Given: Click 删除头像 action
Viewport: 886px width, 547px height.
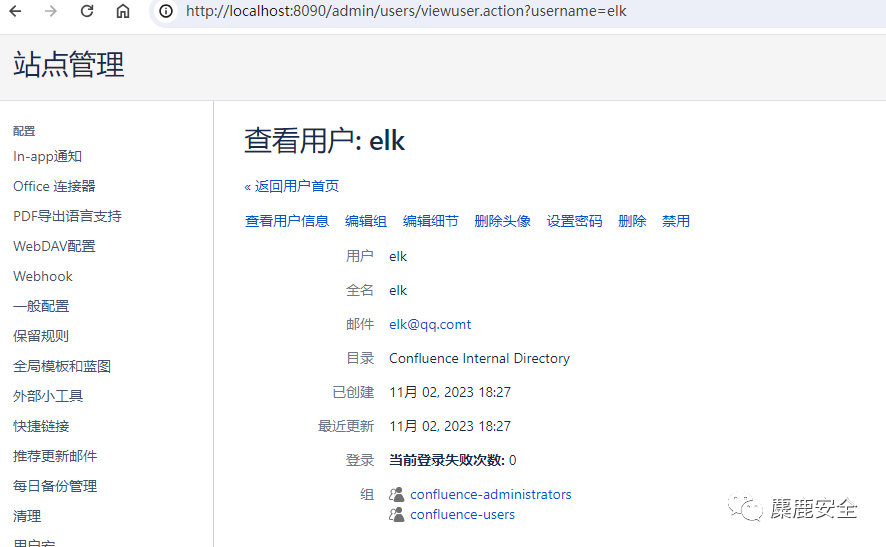Looking at the screenshot, I should coord(502,221).
